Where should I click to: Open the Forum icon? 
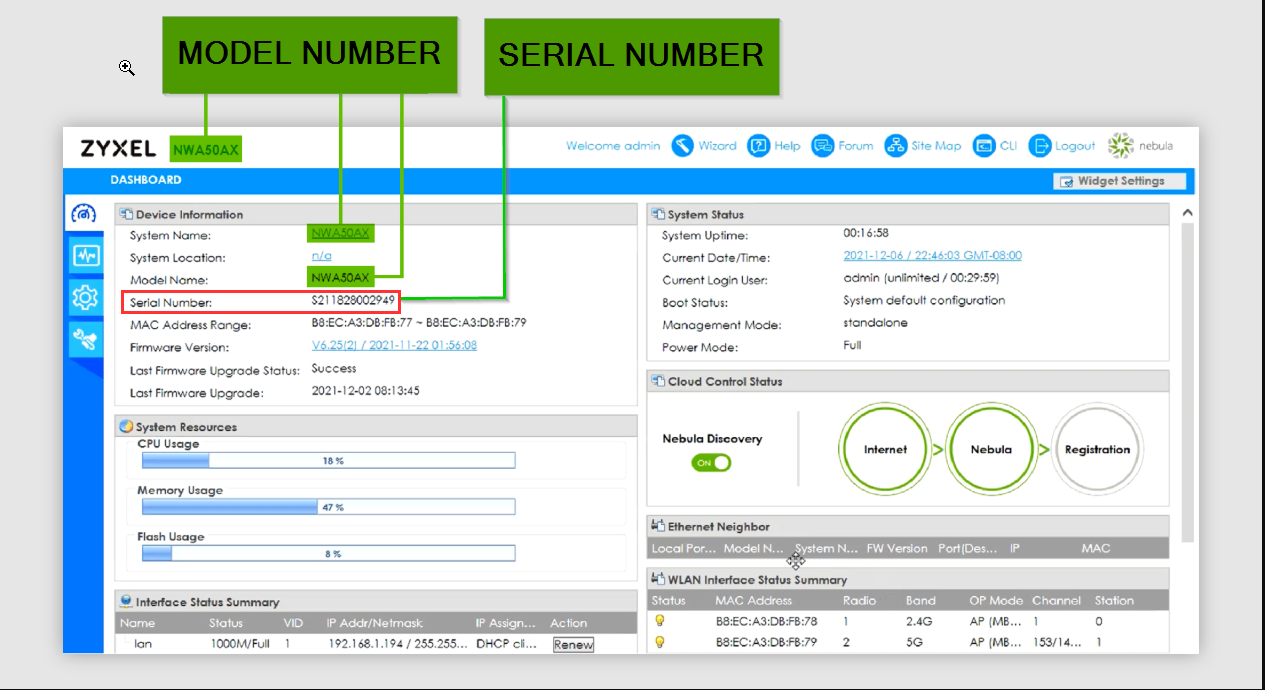click(x=823, y=146)
